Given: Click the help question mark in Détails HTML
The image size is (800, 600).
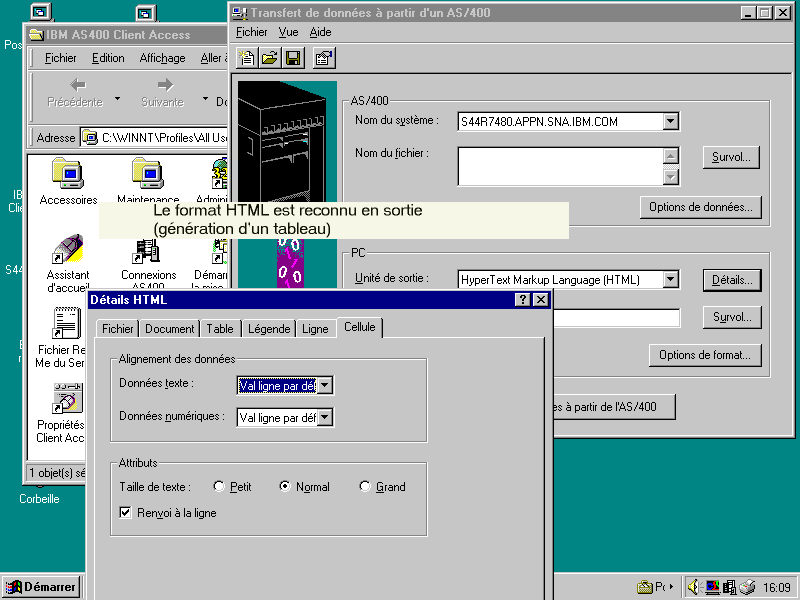Looking at the screenshot, I should (522, 299).
